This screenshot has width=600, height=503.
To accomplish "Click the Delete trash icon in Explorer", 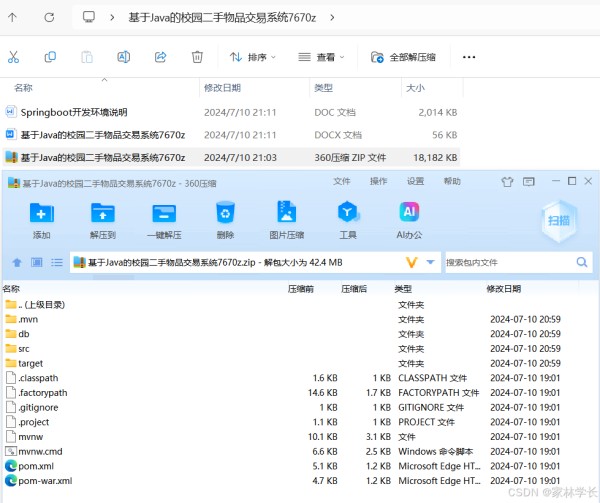I will pyautogui.click(x=197, y=57).
